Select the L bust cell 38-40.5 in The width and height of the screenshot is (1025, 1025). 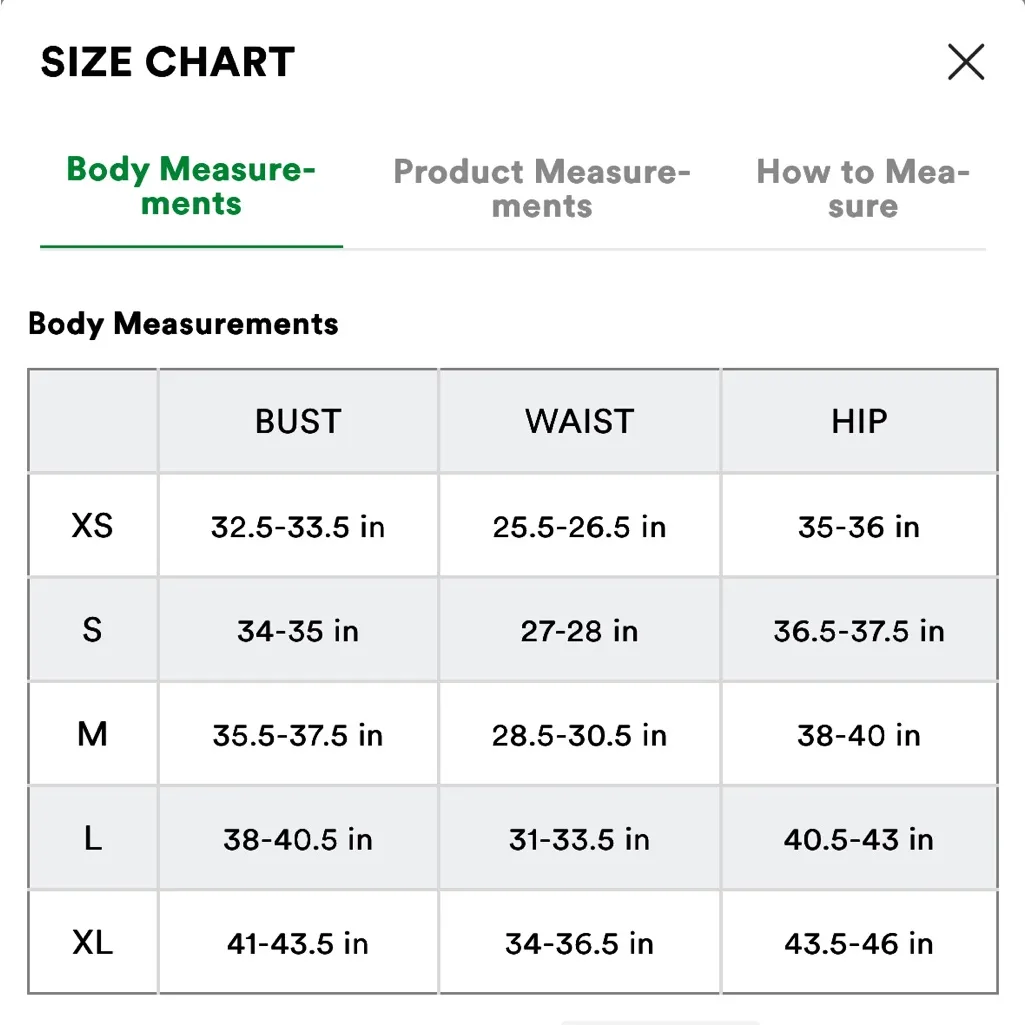(298, 840)
